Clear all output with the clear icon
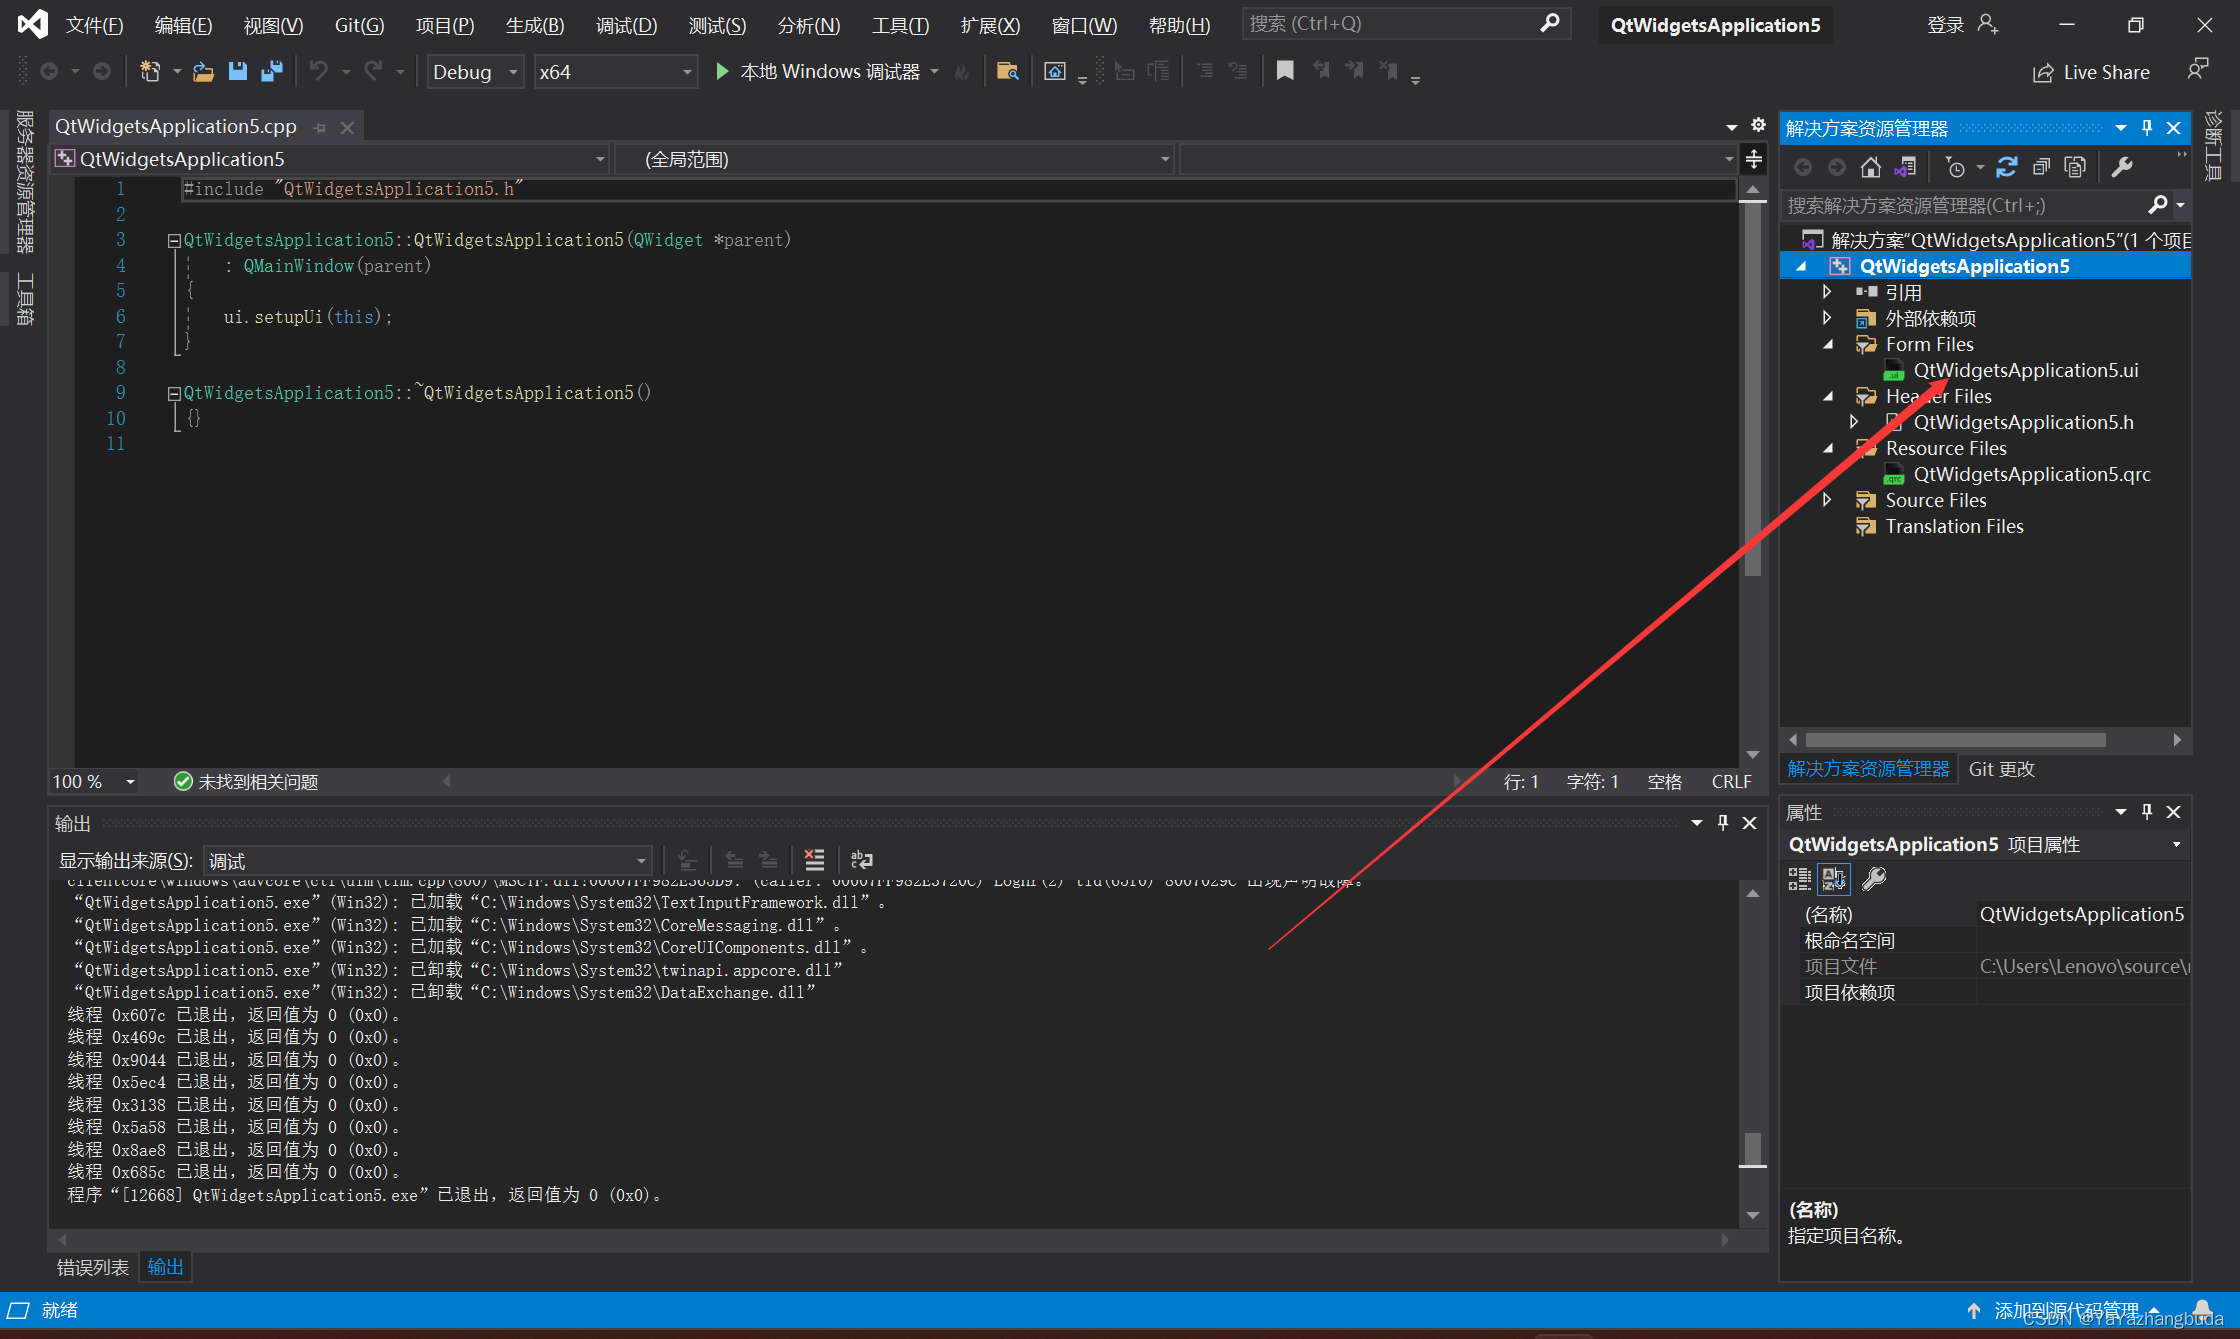 tap(814, 860)
